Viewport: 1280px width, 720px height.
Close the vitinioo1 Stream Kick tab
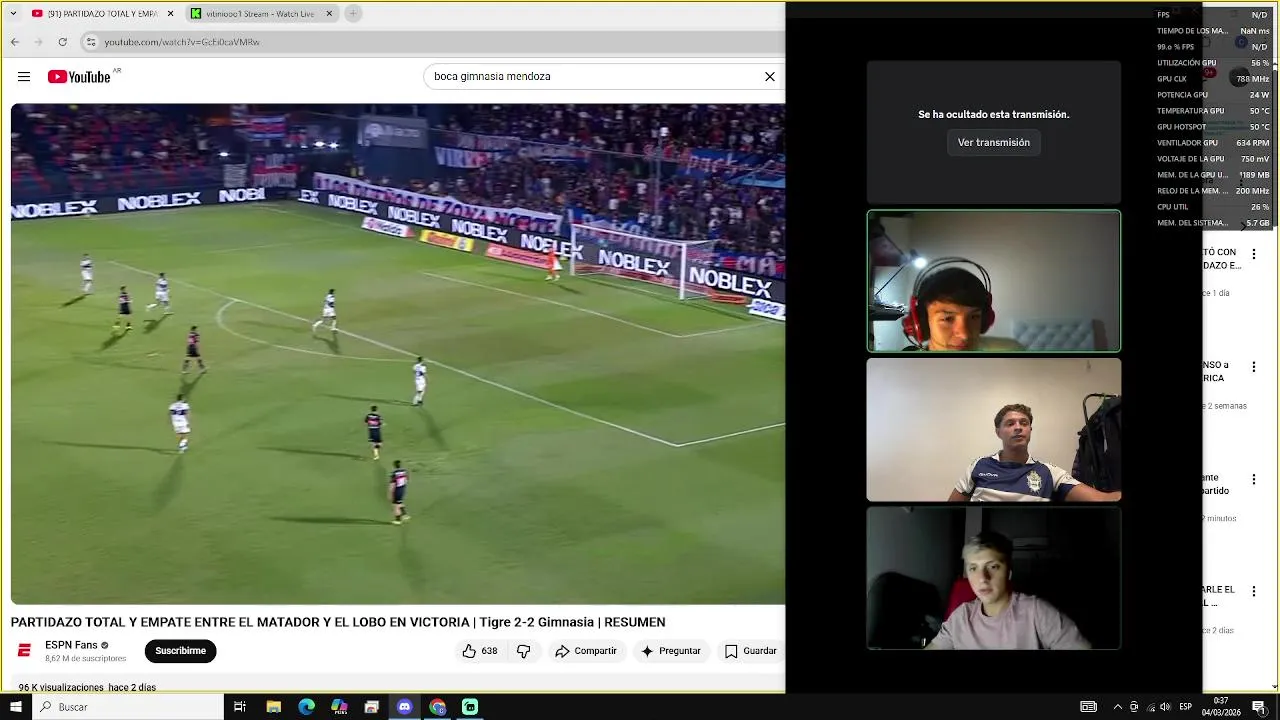click(329, 14)
